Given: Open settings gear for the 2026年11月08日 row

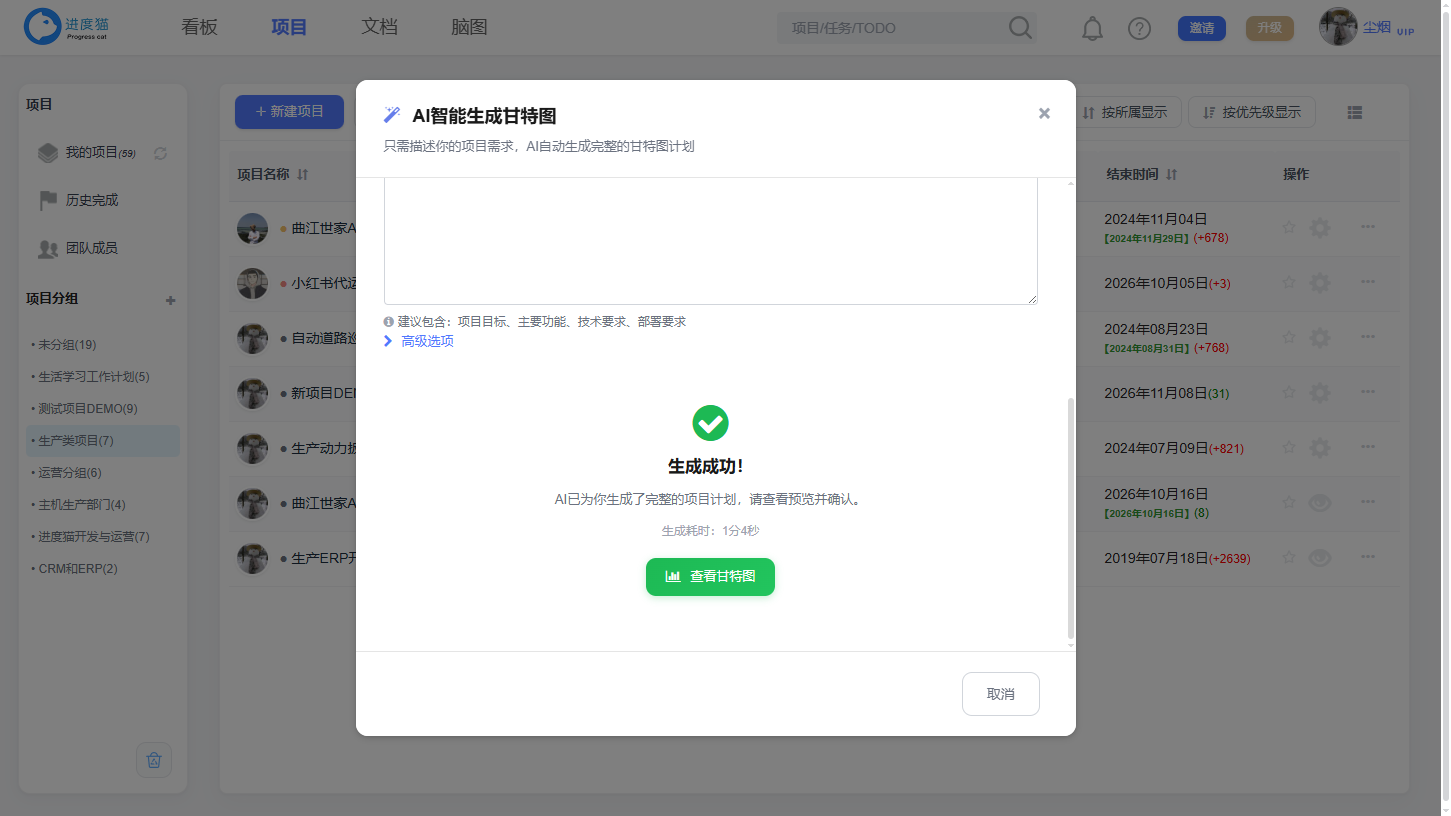Looking at the screenshot, I should (1320, 393).
